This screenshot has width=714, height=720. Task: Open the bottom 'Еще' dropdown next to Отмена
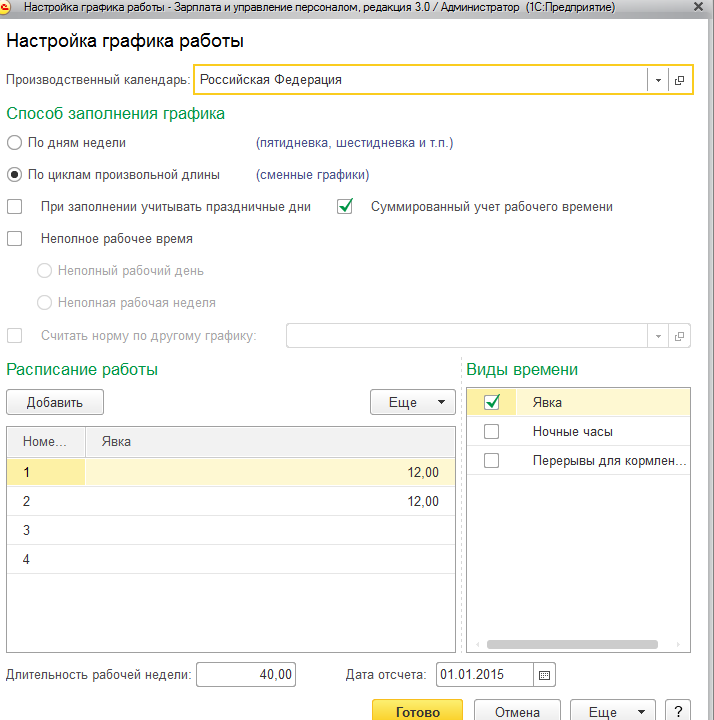(x=613, y=712)
